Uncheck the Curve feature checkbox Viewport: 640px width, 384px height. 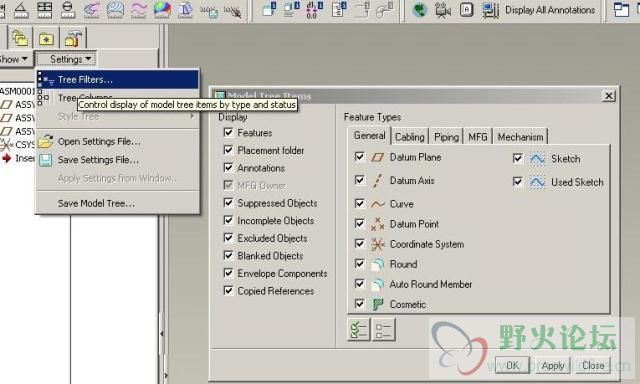(x=360, y=203)
